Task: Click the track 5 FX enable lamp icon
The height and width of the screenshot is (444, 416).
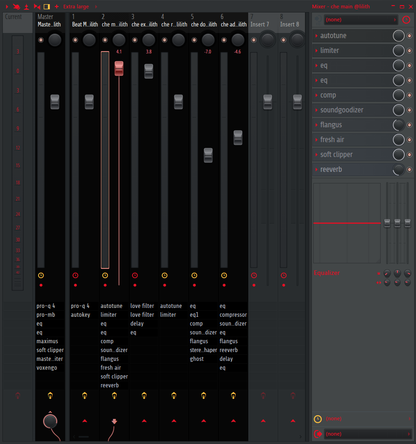Action: click(x=203, y=396)
